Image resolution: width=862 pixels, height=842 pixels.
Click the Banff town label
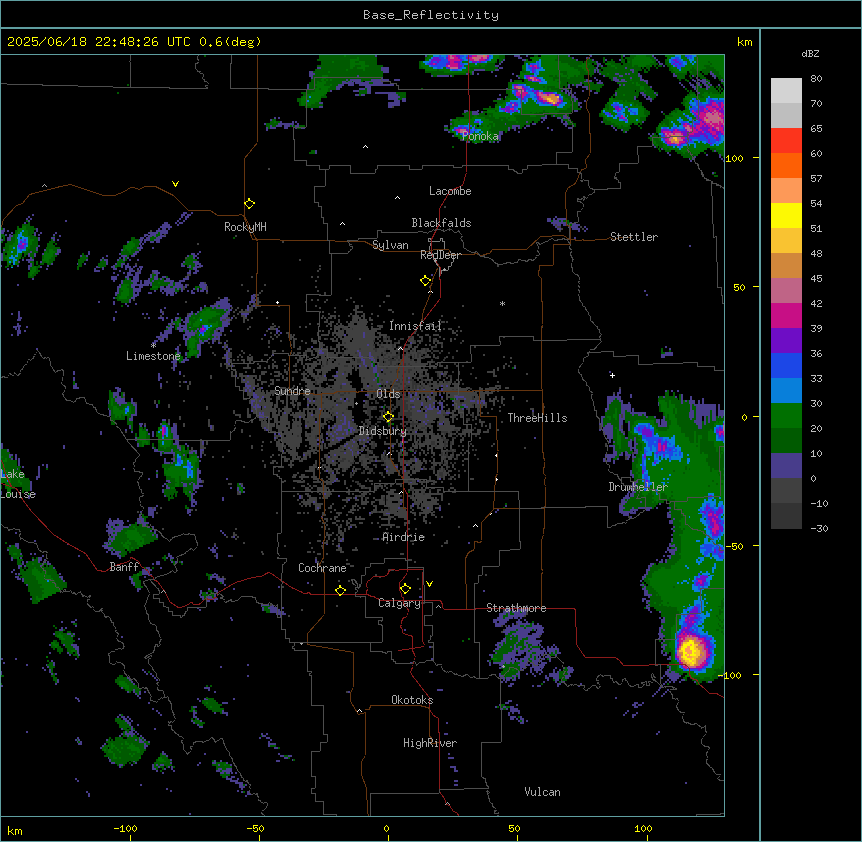pyautogui.click(x=124, y=567)
